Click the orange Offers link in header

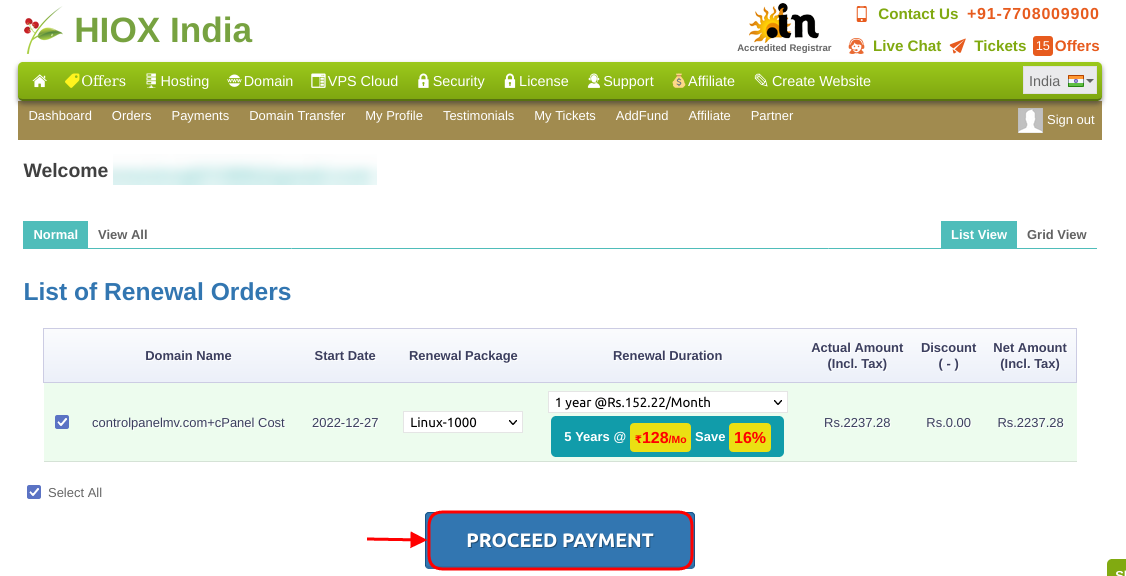1077,46
